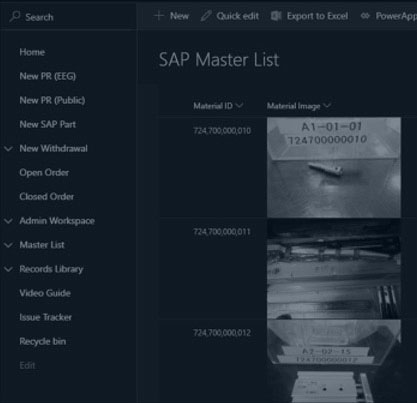Open New Withdrawal navigation item
This screenshot has height=403, width=417.
(x=53, y=148)
